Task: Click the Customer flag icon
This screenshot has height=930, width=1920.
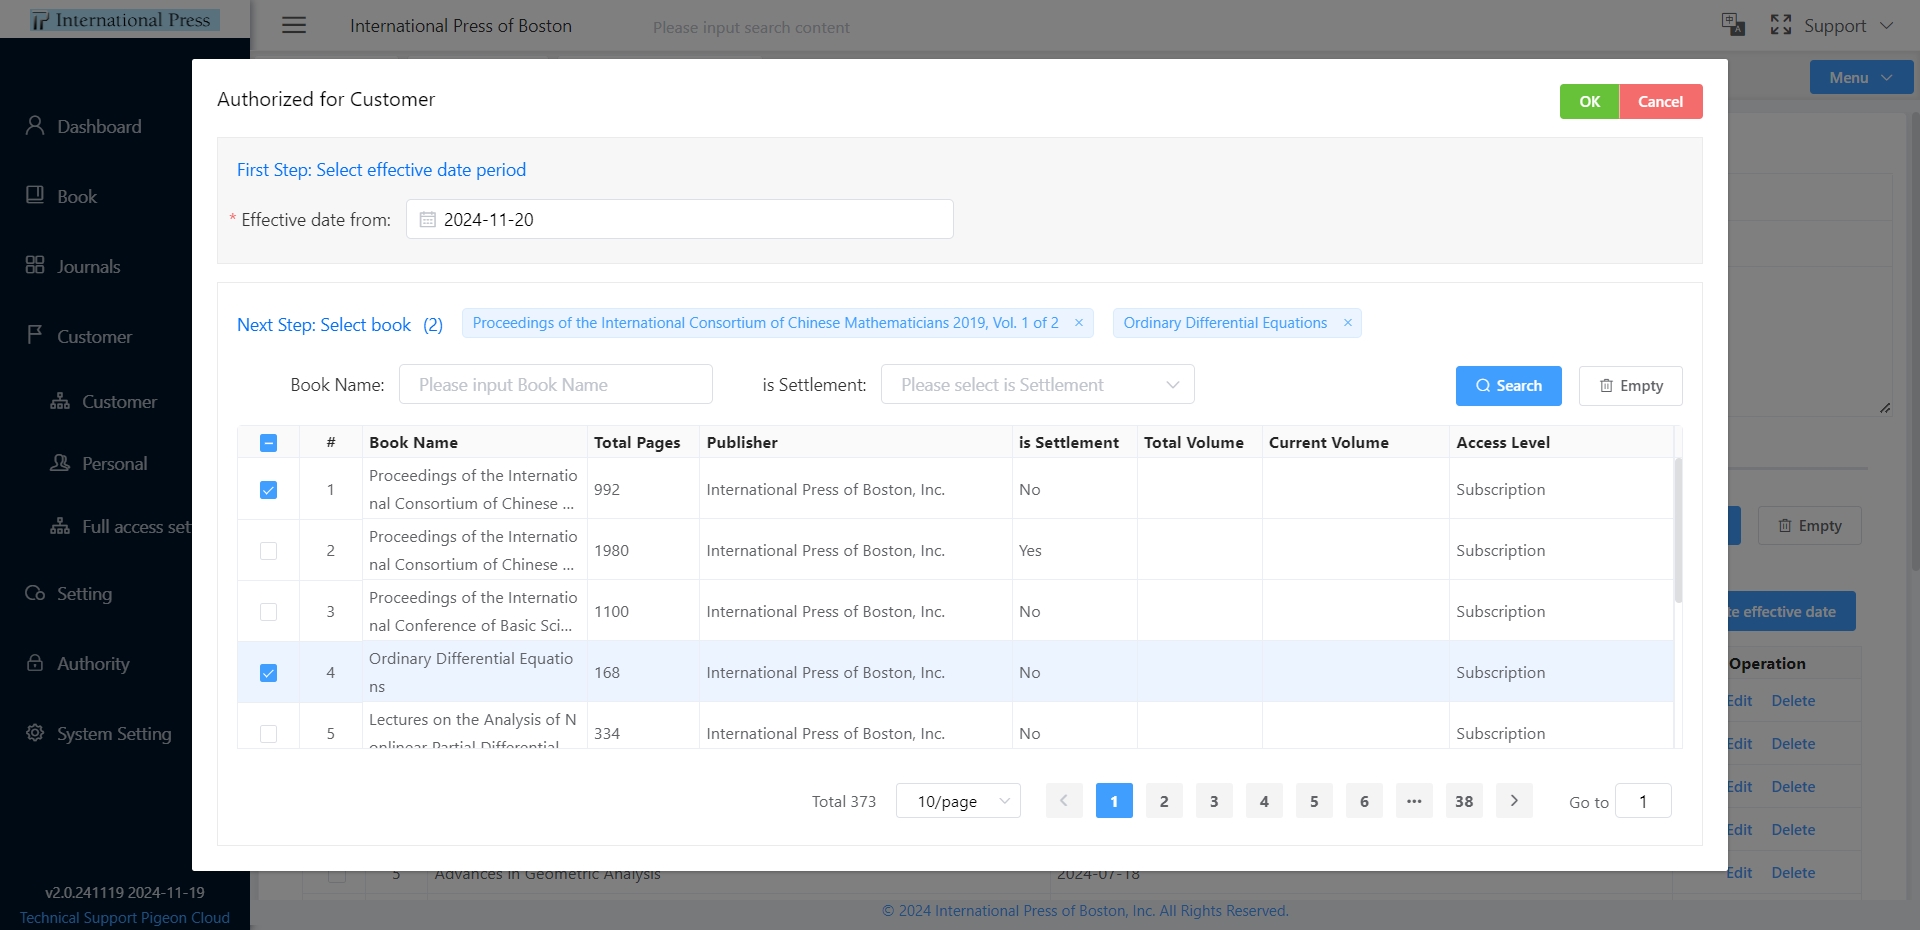Action: point(35,335)
